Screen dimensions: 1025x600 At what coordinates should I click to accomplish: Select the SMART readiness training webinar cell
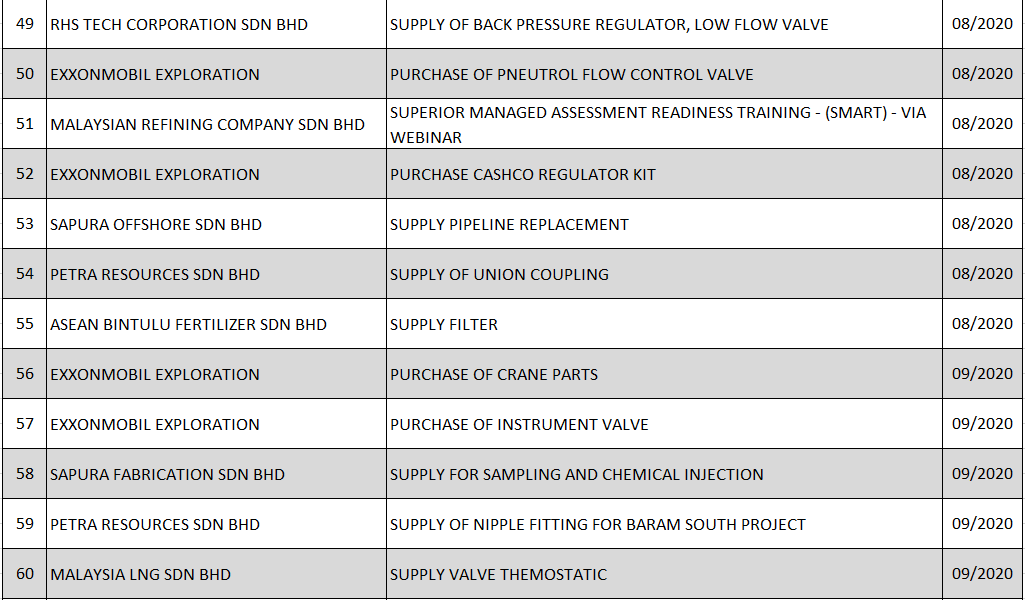pos(658,124)
